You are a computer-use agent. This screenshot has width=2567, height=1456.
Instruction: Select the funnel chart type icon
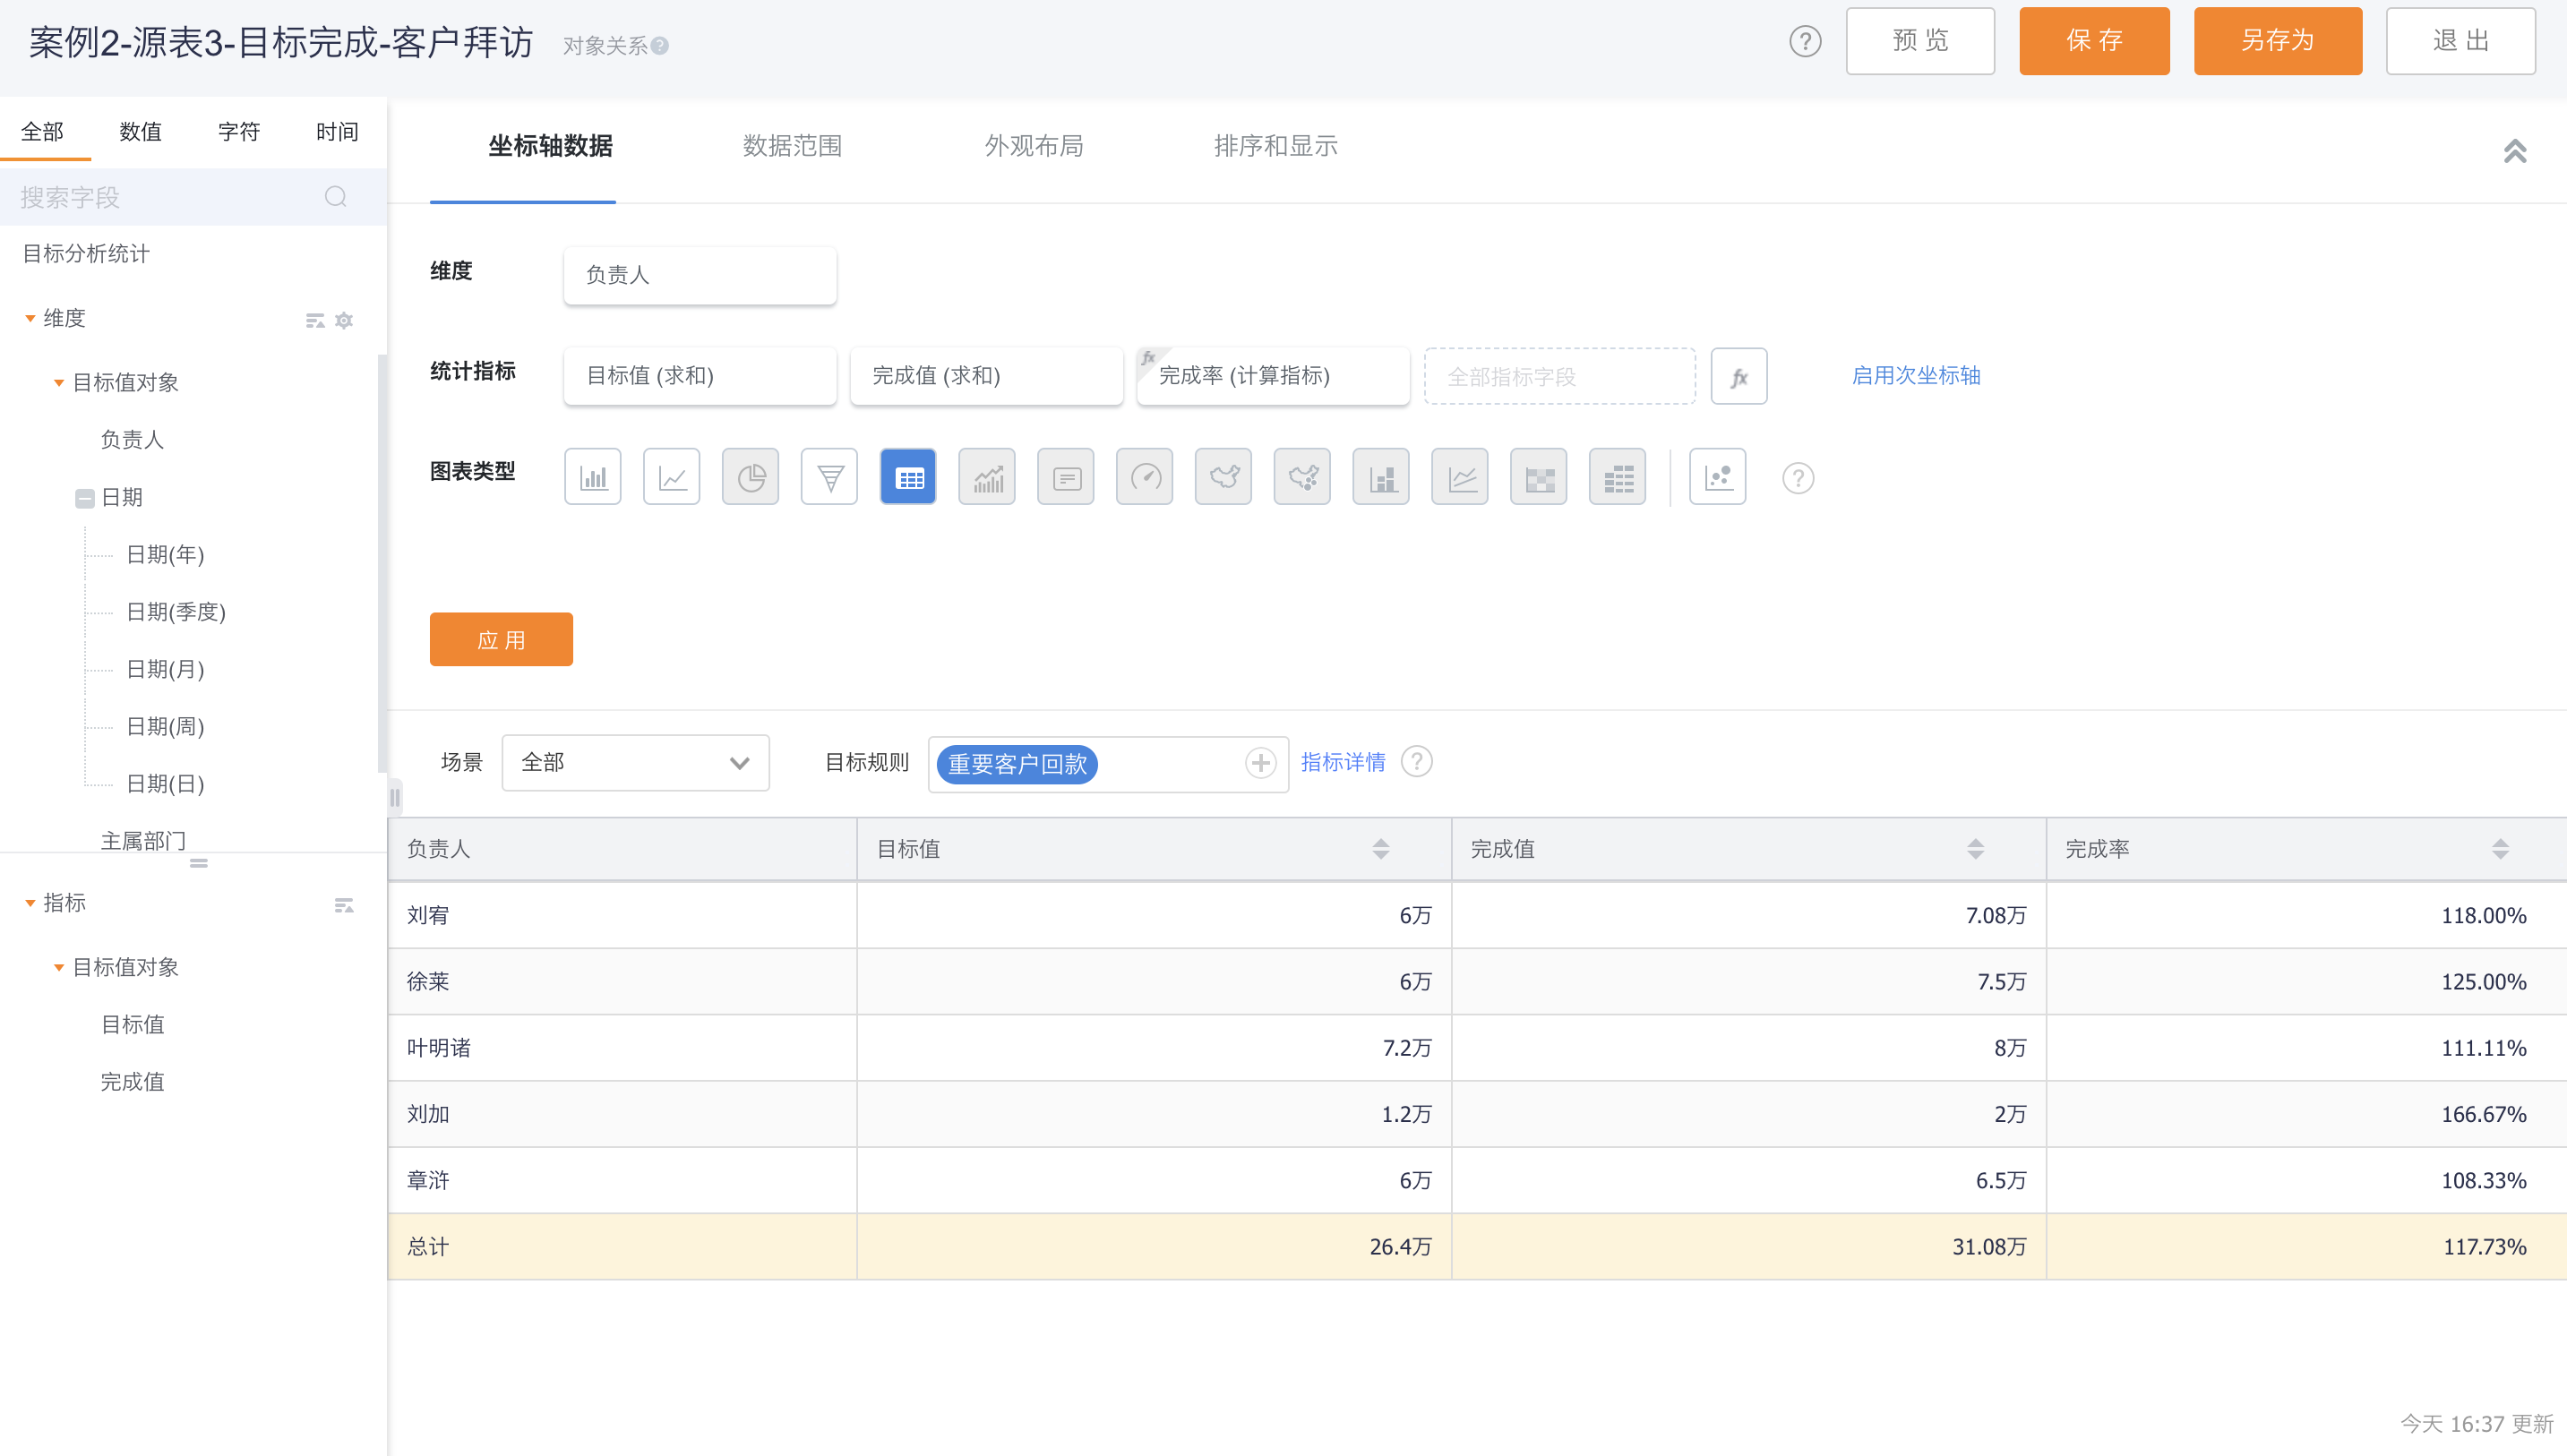829,477
